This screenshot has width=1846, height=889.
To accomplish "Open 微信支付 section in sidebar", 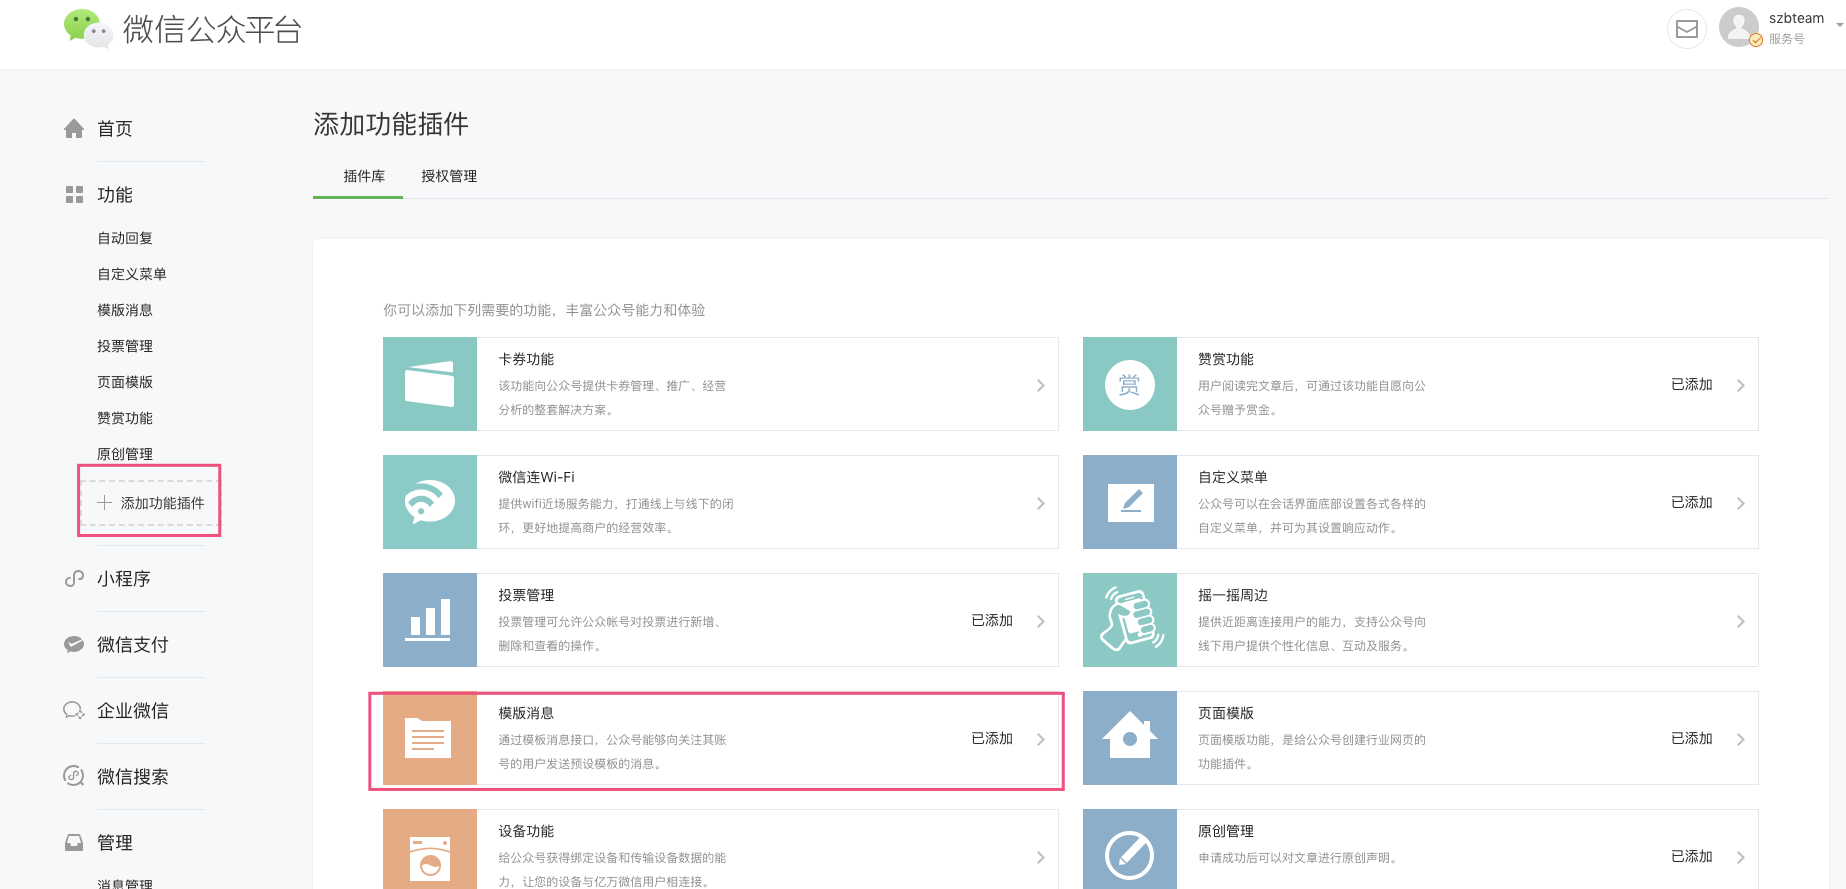I will [133, 644].
